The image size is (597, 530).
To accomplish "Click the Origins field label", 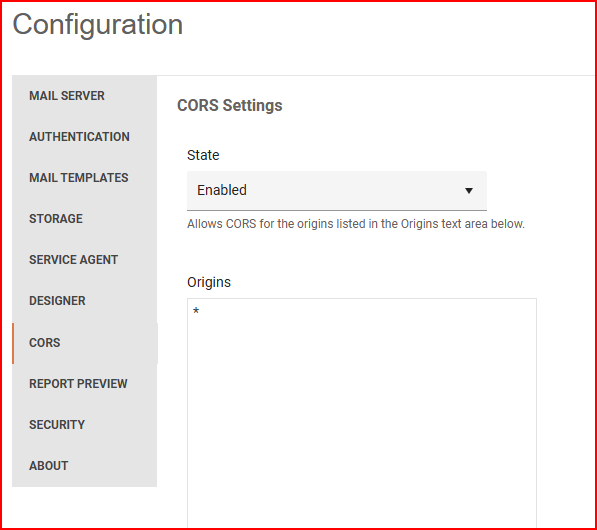I will tap(209, 283).
